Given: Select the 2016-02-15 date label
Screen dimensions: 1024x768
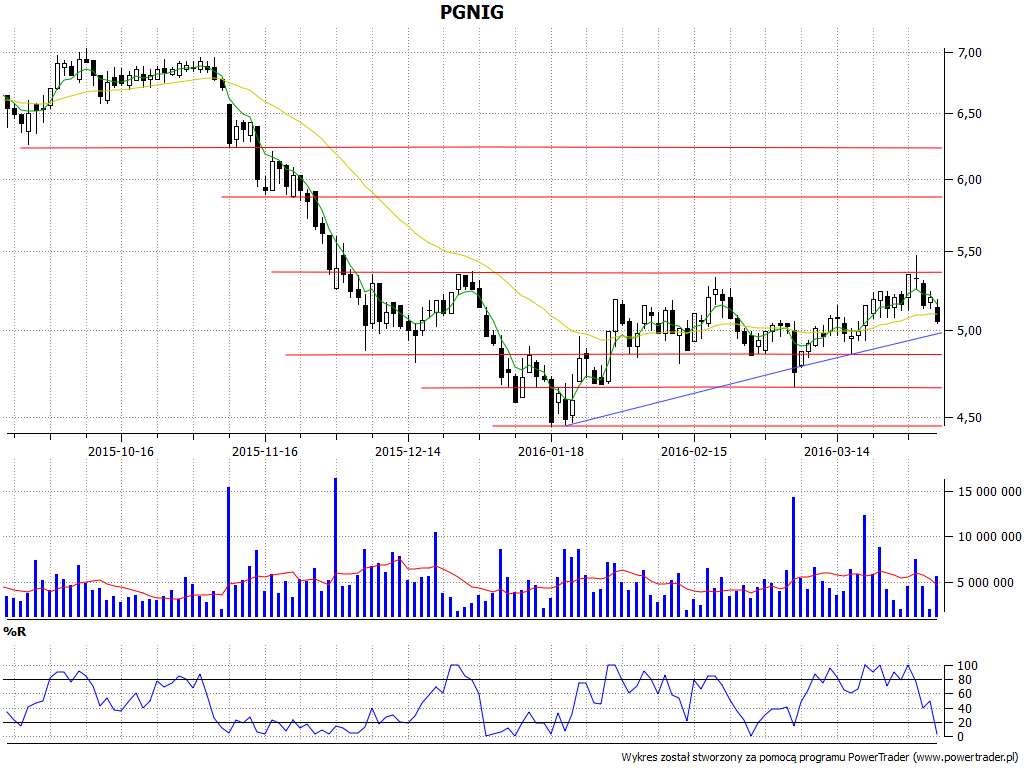Looking at the screenshot, I should point(694,451).
